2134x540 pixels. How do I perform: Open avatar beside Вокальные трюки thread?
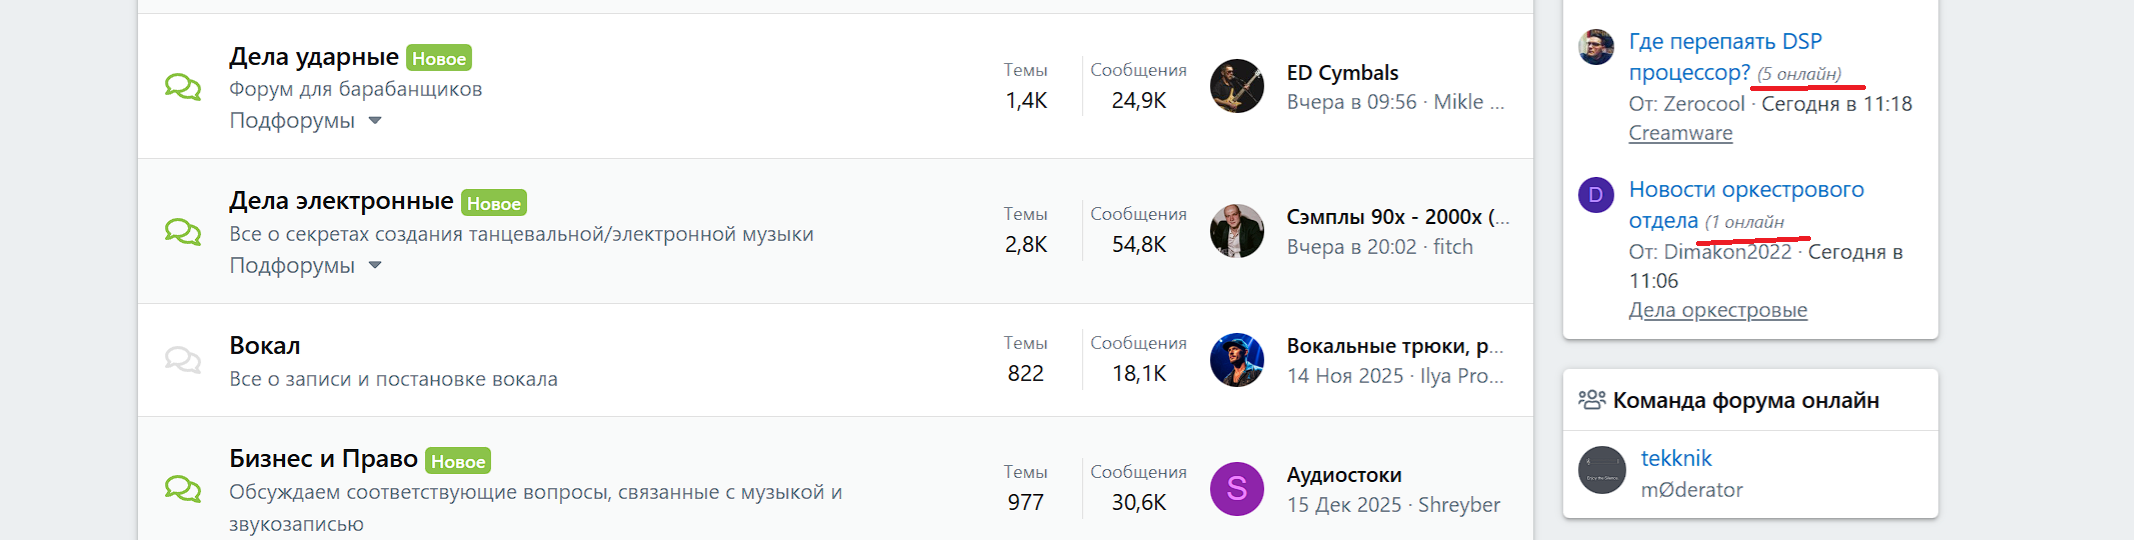coord(1237,360)
